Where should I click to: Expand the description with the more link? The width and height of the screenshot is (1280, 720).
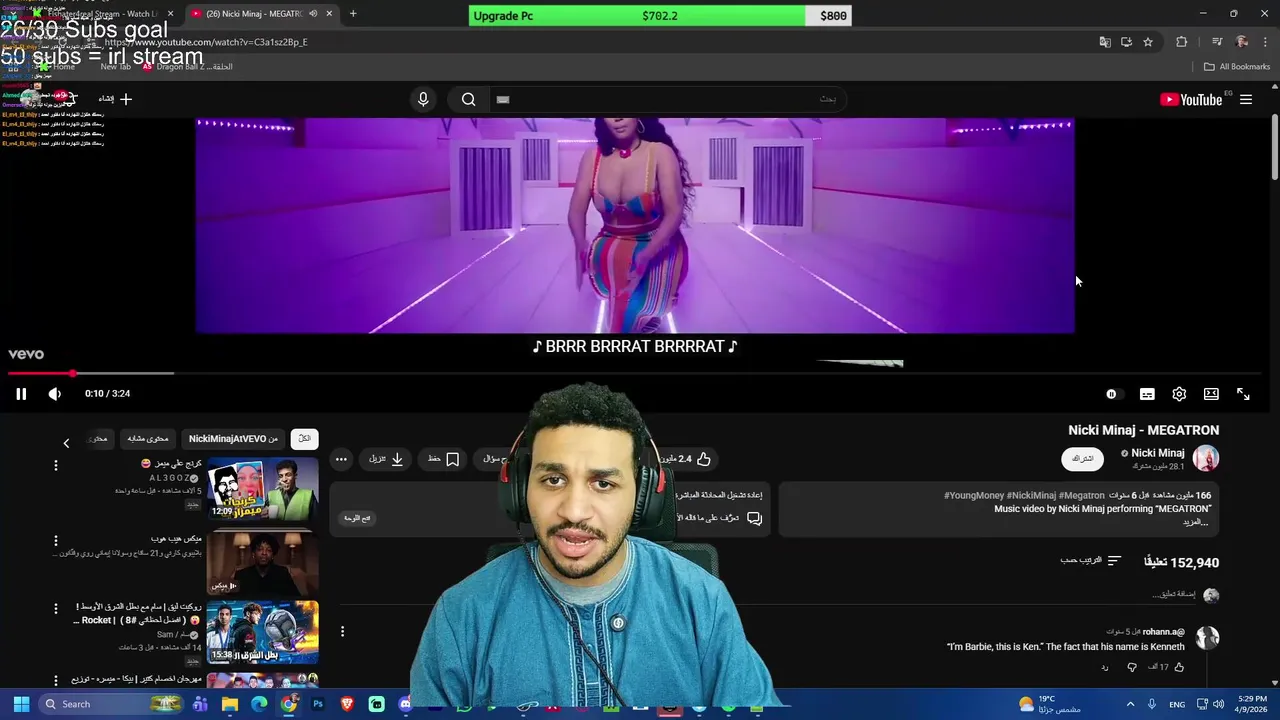[1196, 522]
